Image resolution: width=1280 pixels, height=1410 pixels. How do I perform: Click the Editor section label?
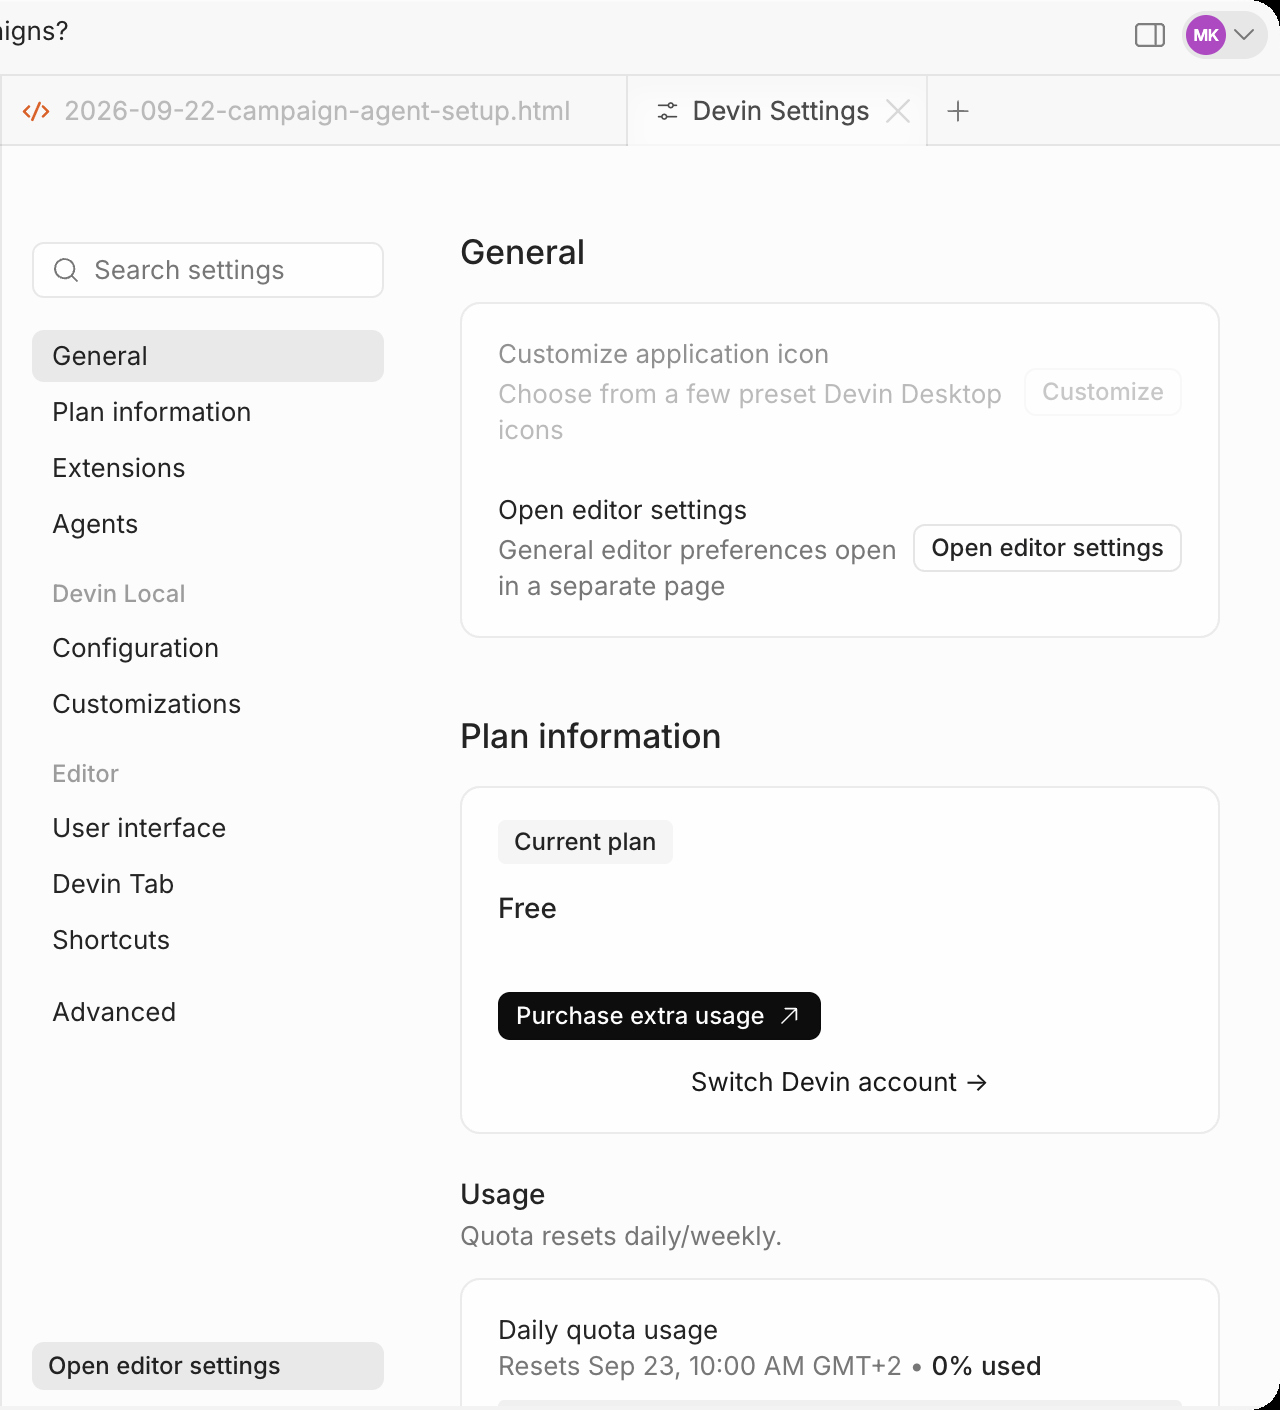85,774
